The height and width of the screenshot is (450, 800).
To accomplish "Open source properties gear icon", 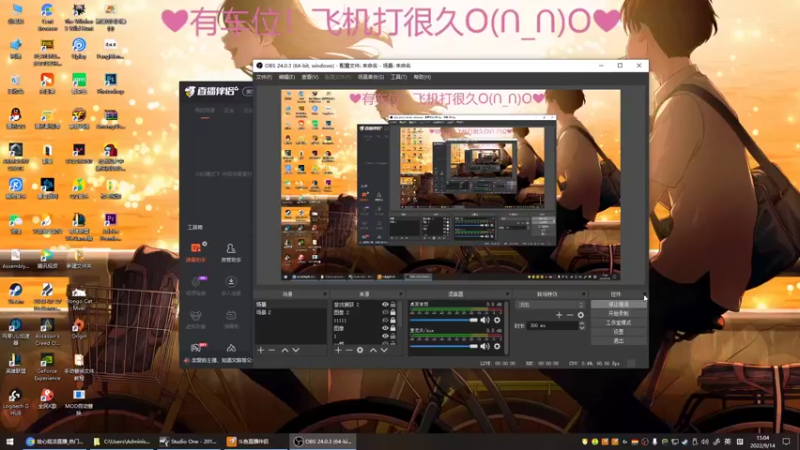I will tap(360, 350).
